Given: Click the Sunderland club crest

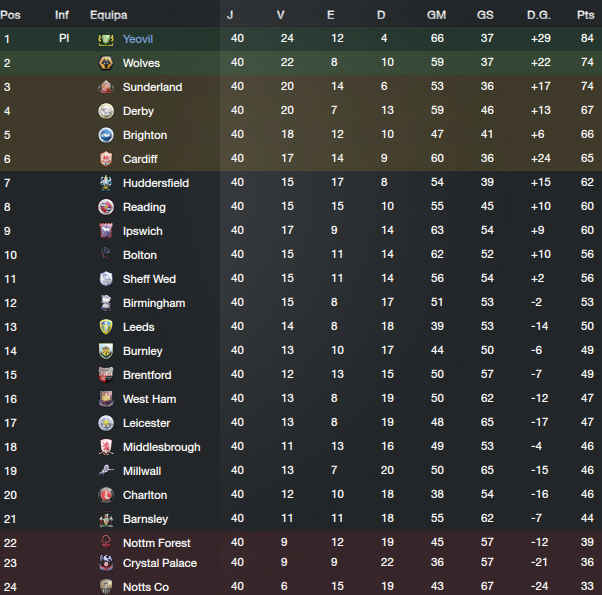Looking at the screenshot, I should point(106,87).
